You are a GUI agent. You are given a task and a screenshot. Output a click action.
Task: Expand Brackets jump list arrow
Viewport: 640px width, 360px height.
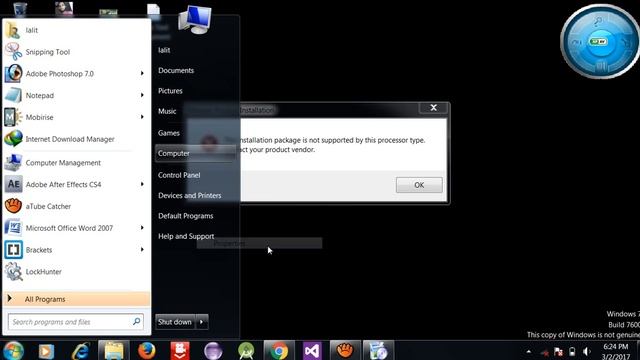click(x=142, y=249)
